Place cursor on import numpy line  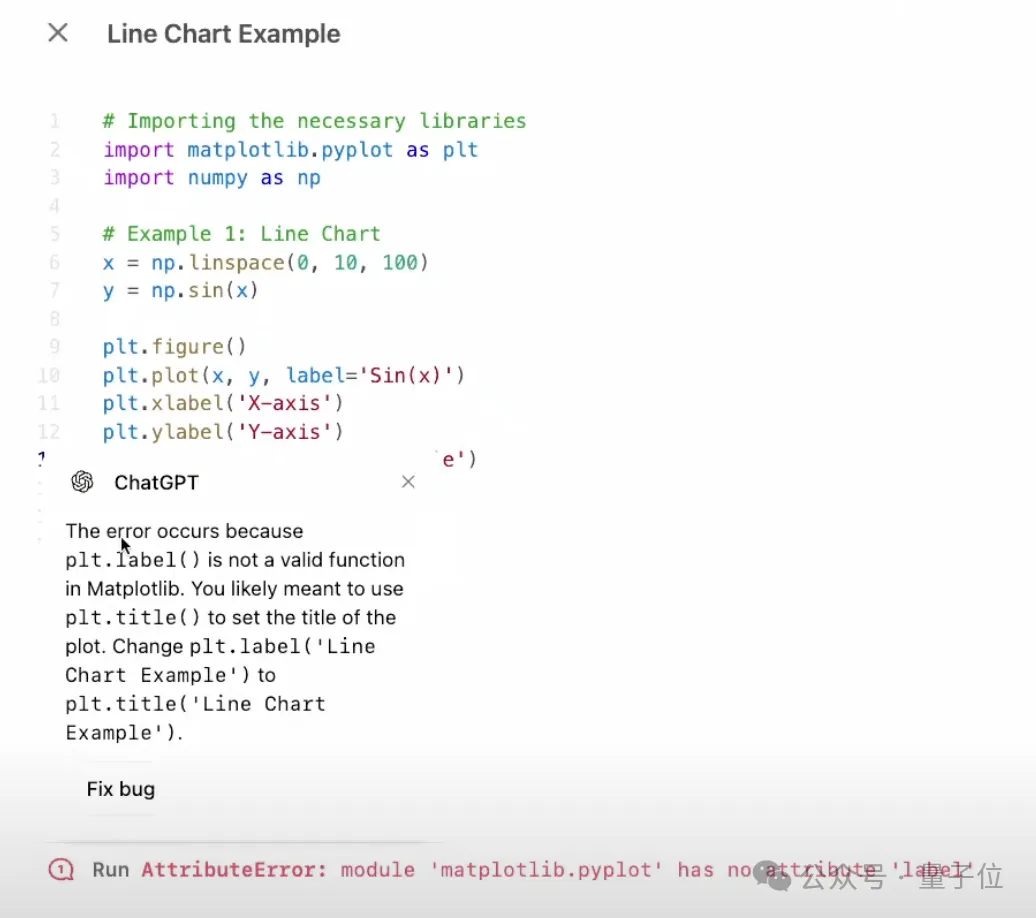coord(211,178)
